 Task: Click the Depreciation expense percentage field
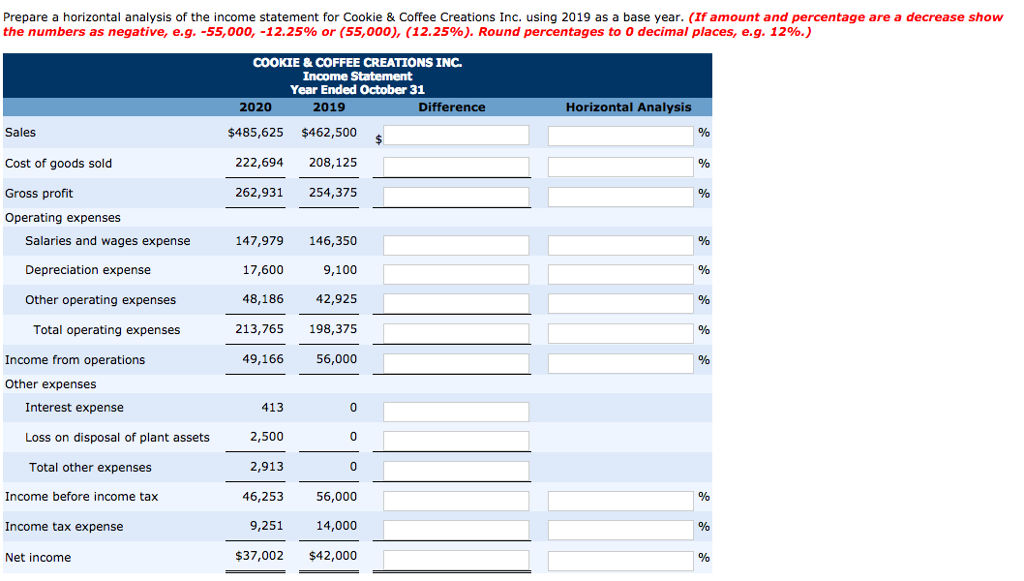pyautogui.click(x=620, y=274)
